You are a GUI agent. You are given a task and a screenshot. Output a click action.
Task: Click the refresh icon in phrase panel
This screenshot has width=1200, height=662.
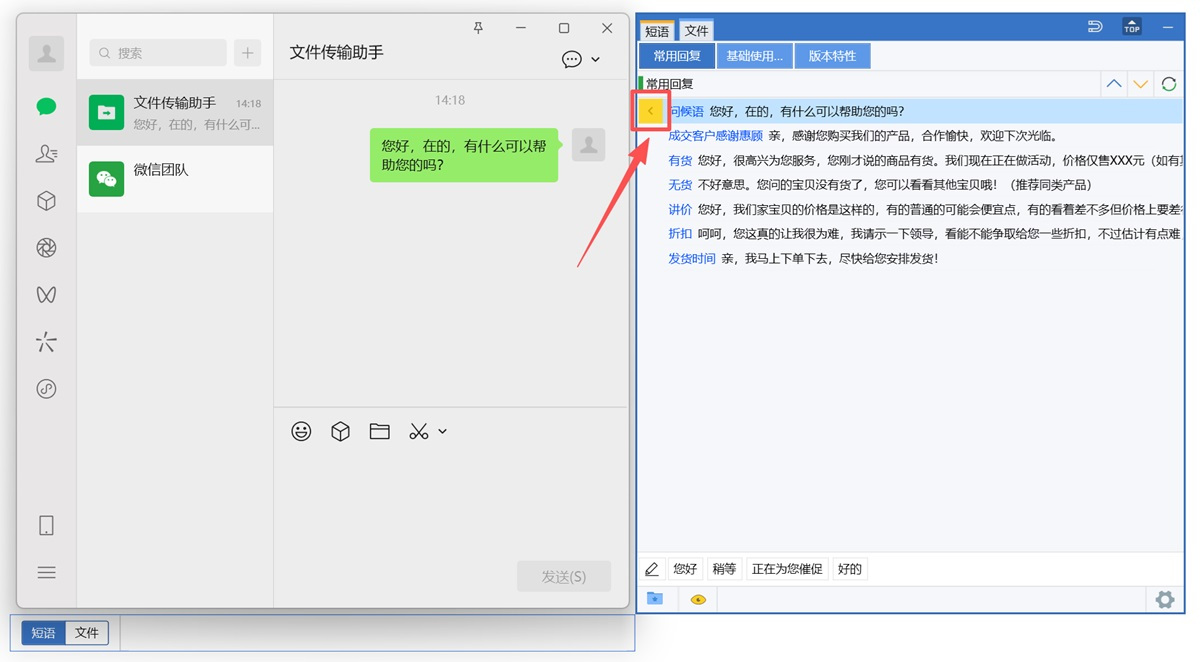pos(1168,84)
